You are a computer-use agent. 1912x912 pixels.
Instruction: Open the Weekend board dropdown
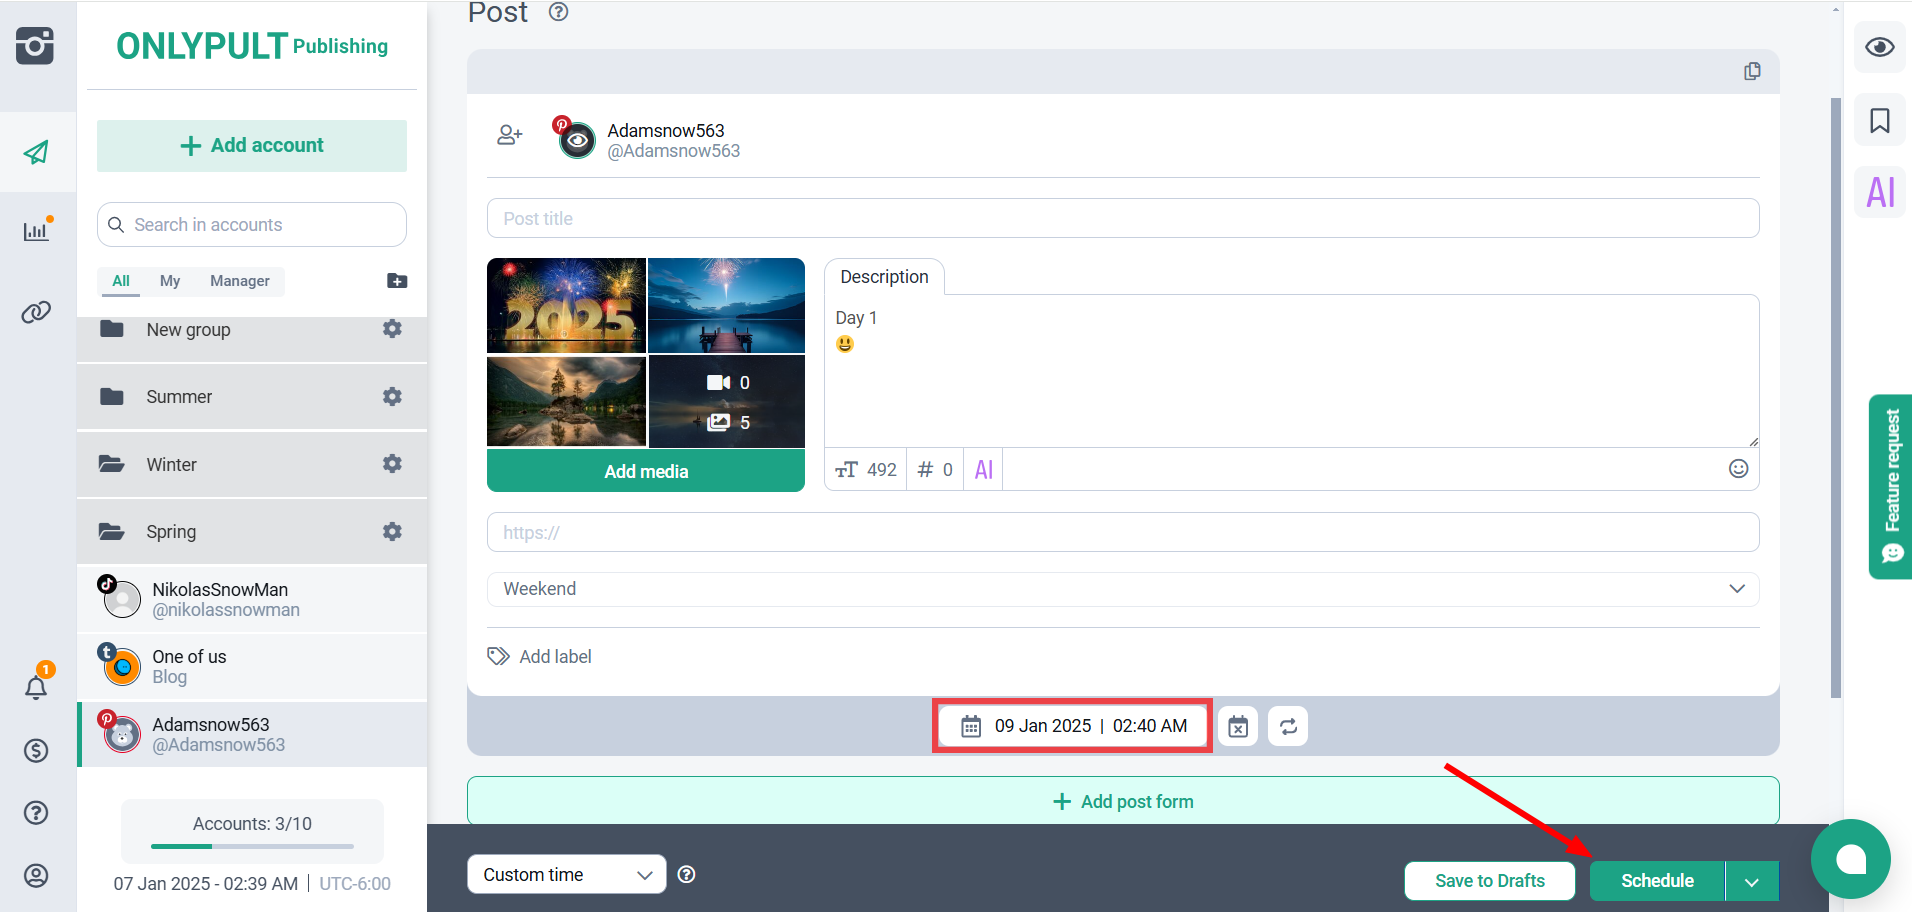(x=1122, y=589)
